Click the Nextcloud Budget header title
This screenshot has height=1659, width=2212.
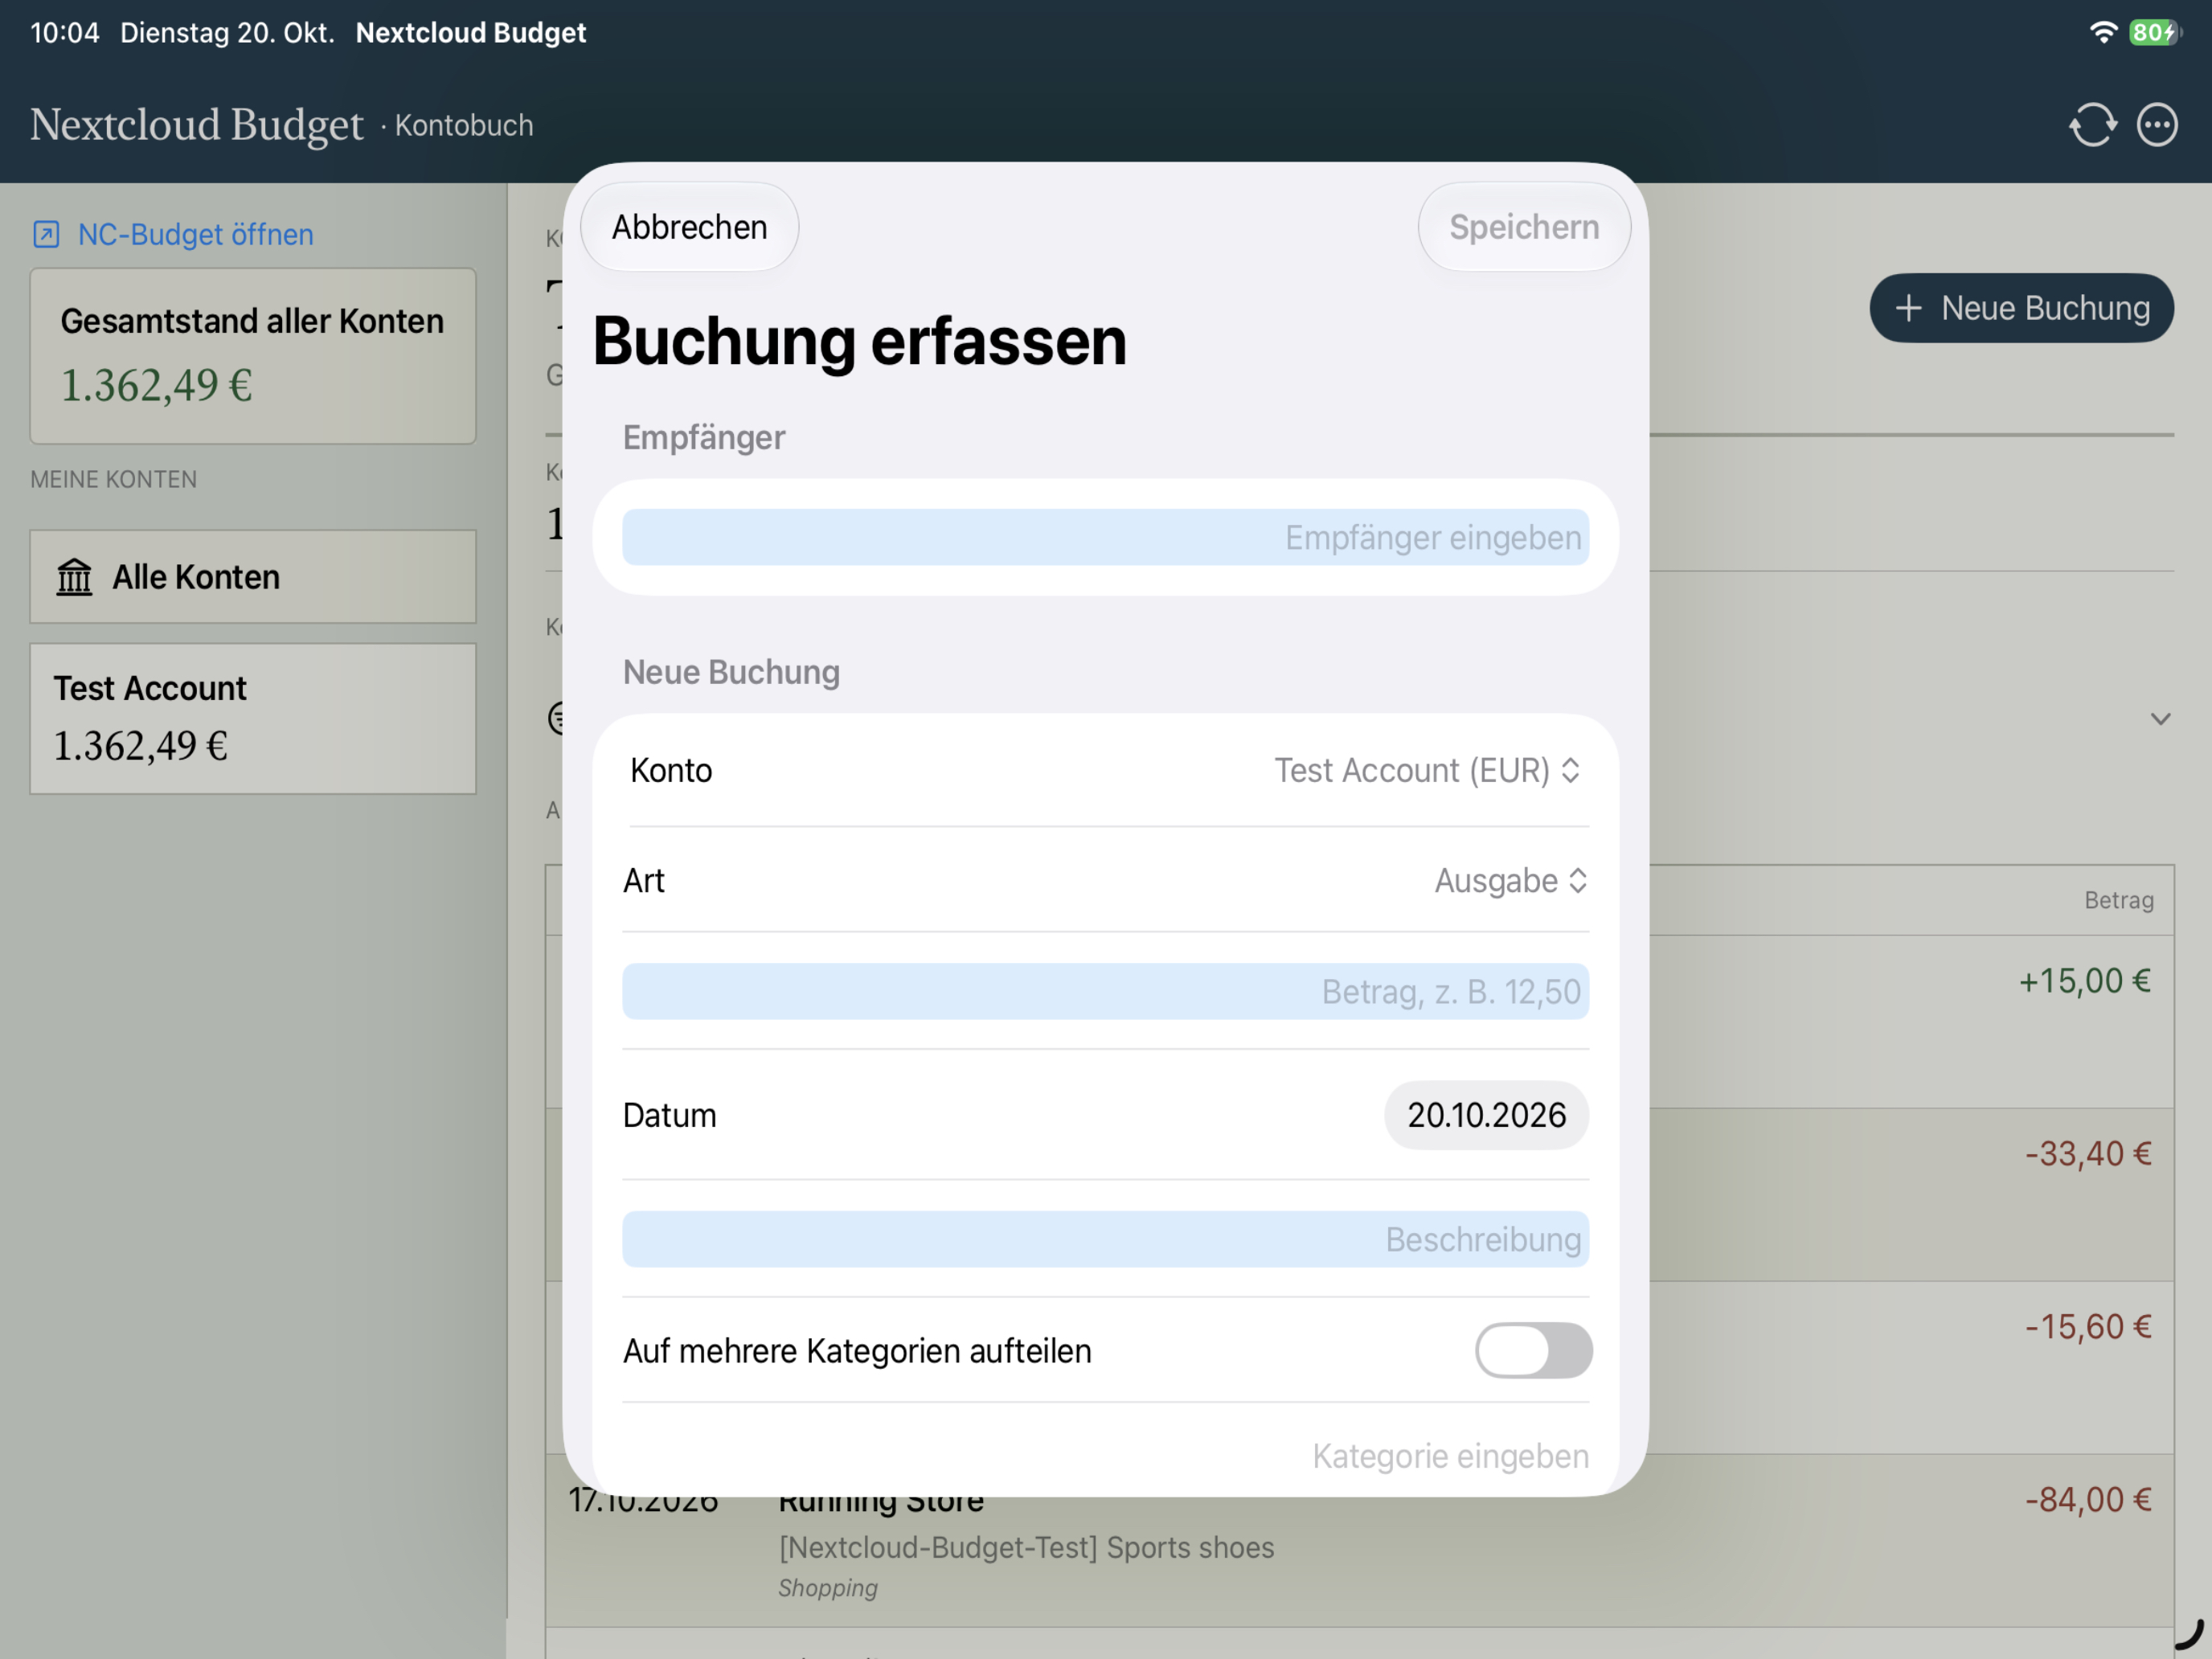coord(197,125)
